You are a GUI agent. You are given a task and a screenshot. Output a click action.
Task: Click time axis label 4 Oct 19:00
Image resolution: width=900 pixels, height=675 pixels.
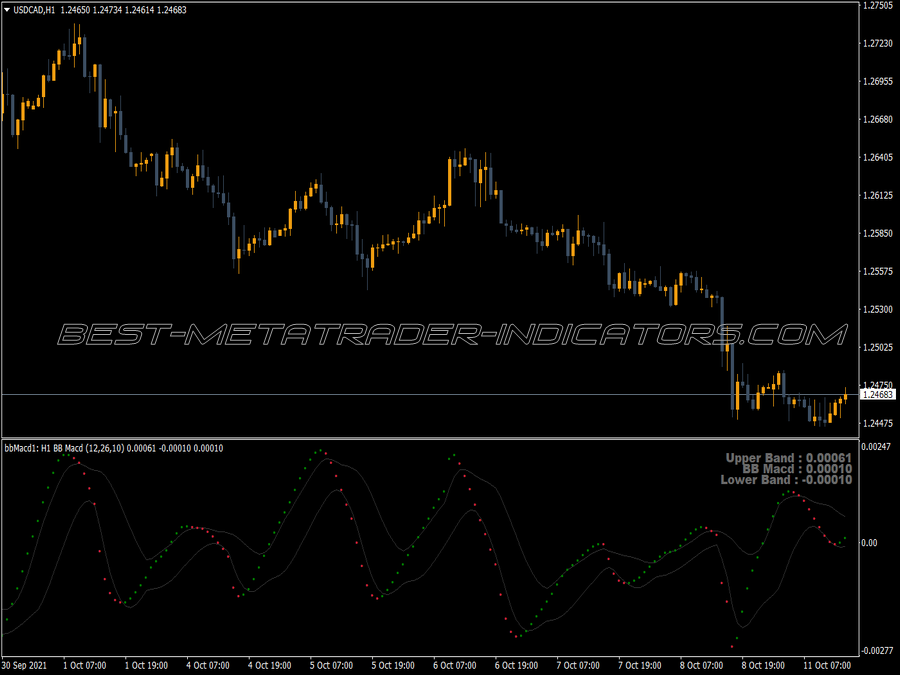pos(270,665)
